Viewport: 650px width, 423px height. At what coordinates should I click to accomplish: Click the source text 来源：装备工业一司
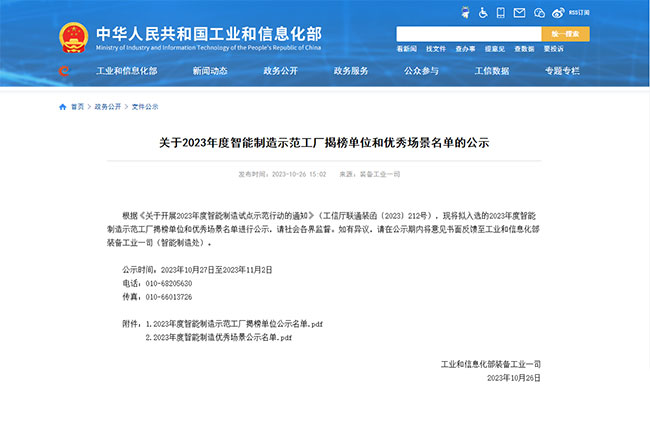click(x=370, y=174)
